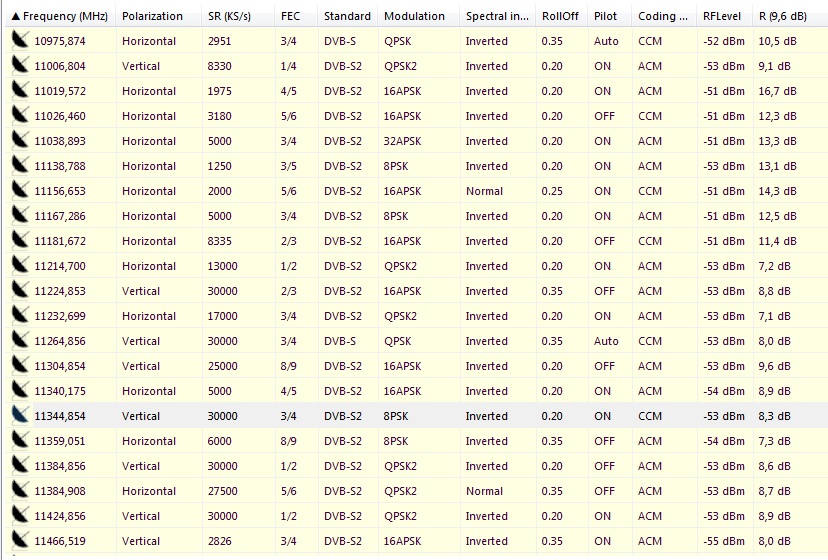Select the 11264,856 DVB-S standard cell

[x=339, y=341]
